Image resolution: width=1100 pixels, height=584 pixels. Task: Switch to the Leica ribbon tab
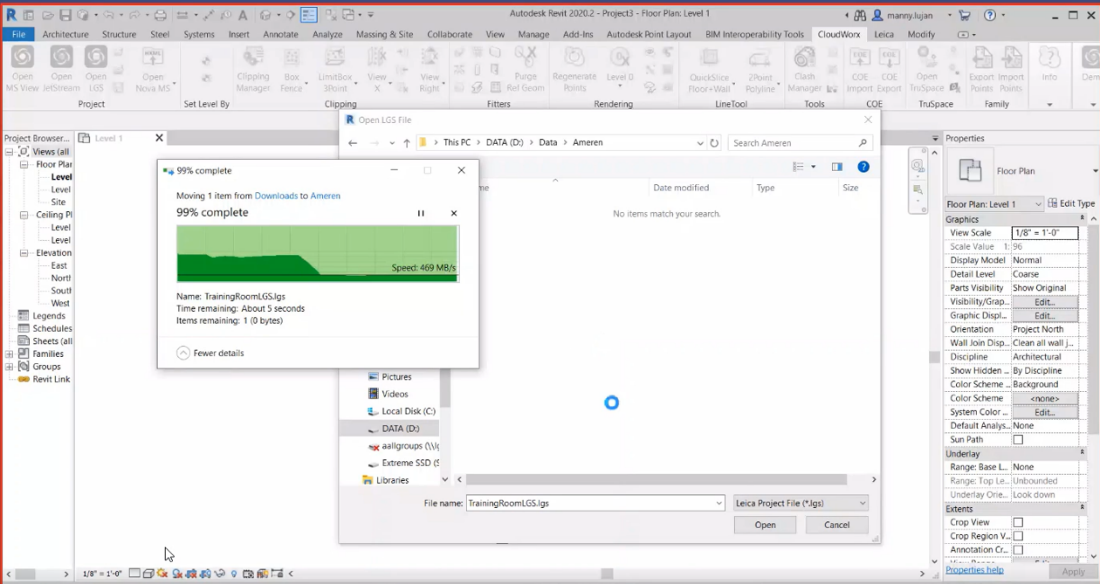point(884,34)
